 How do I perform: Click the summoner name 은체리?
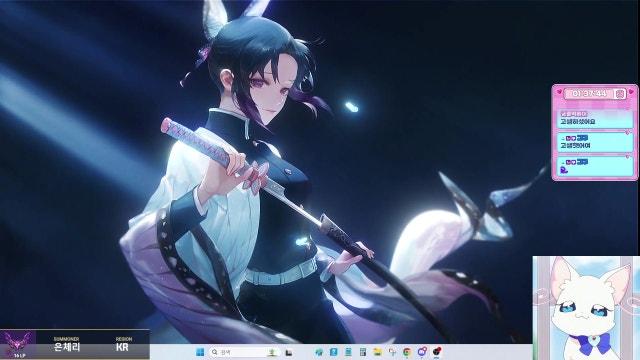(x=67, y=347)
